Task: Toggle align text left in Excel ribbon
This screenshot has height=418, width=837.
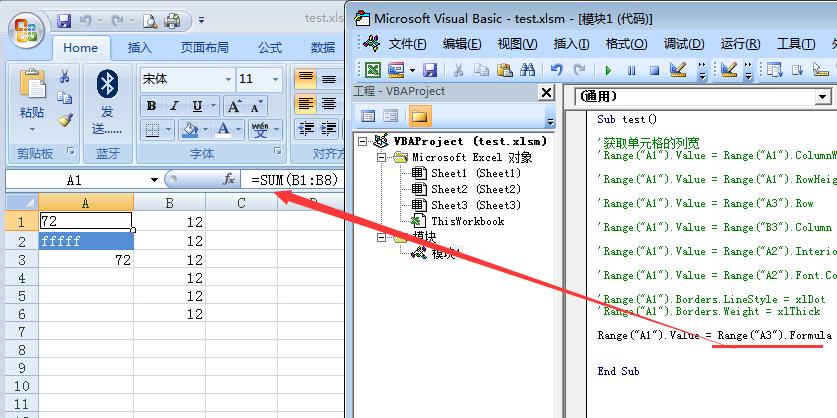Action: tap(306, 104)
